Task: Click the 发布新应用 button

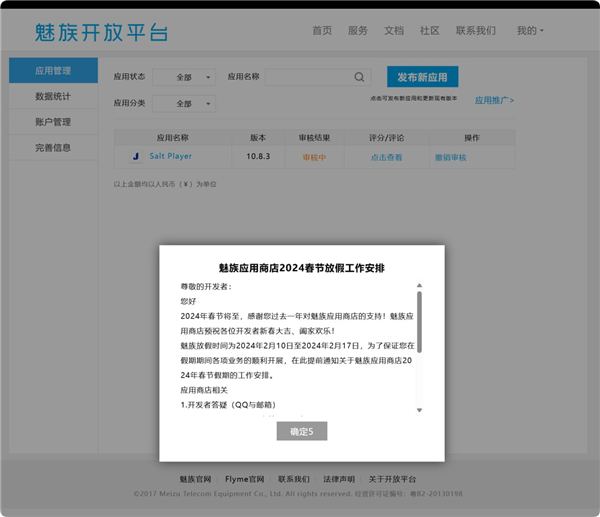Action: point(422,77)
